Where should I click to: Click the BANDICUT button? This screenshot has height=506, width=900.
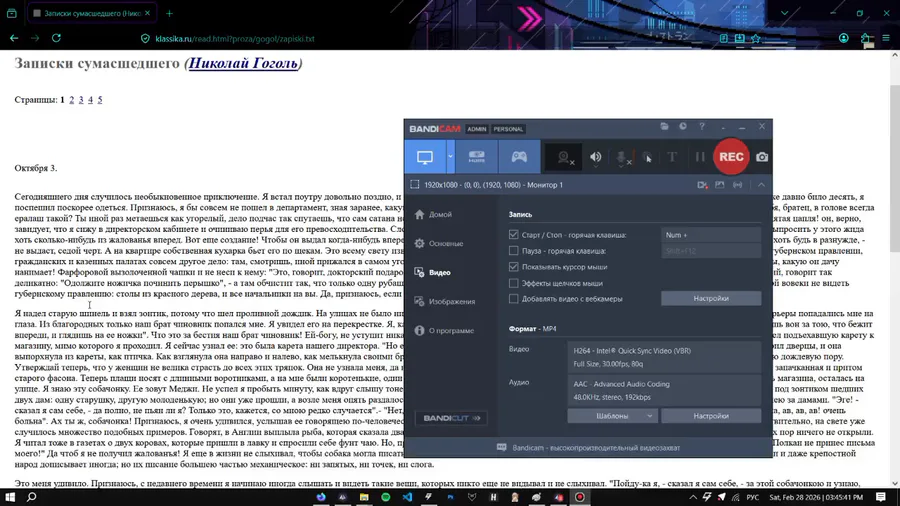pos(451,418)
